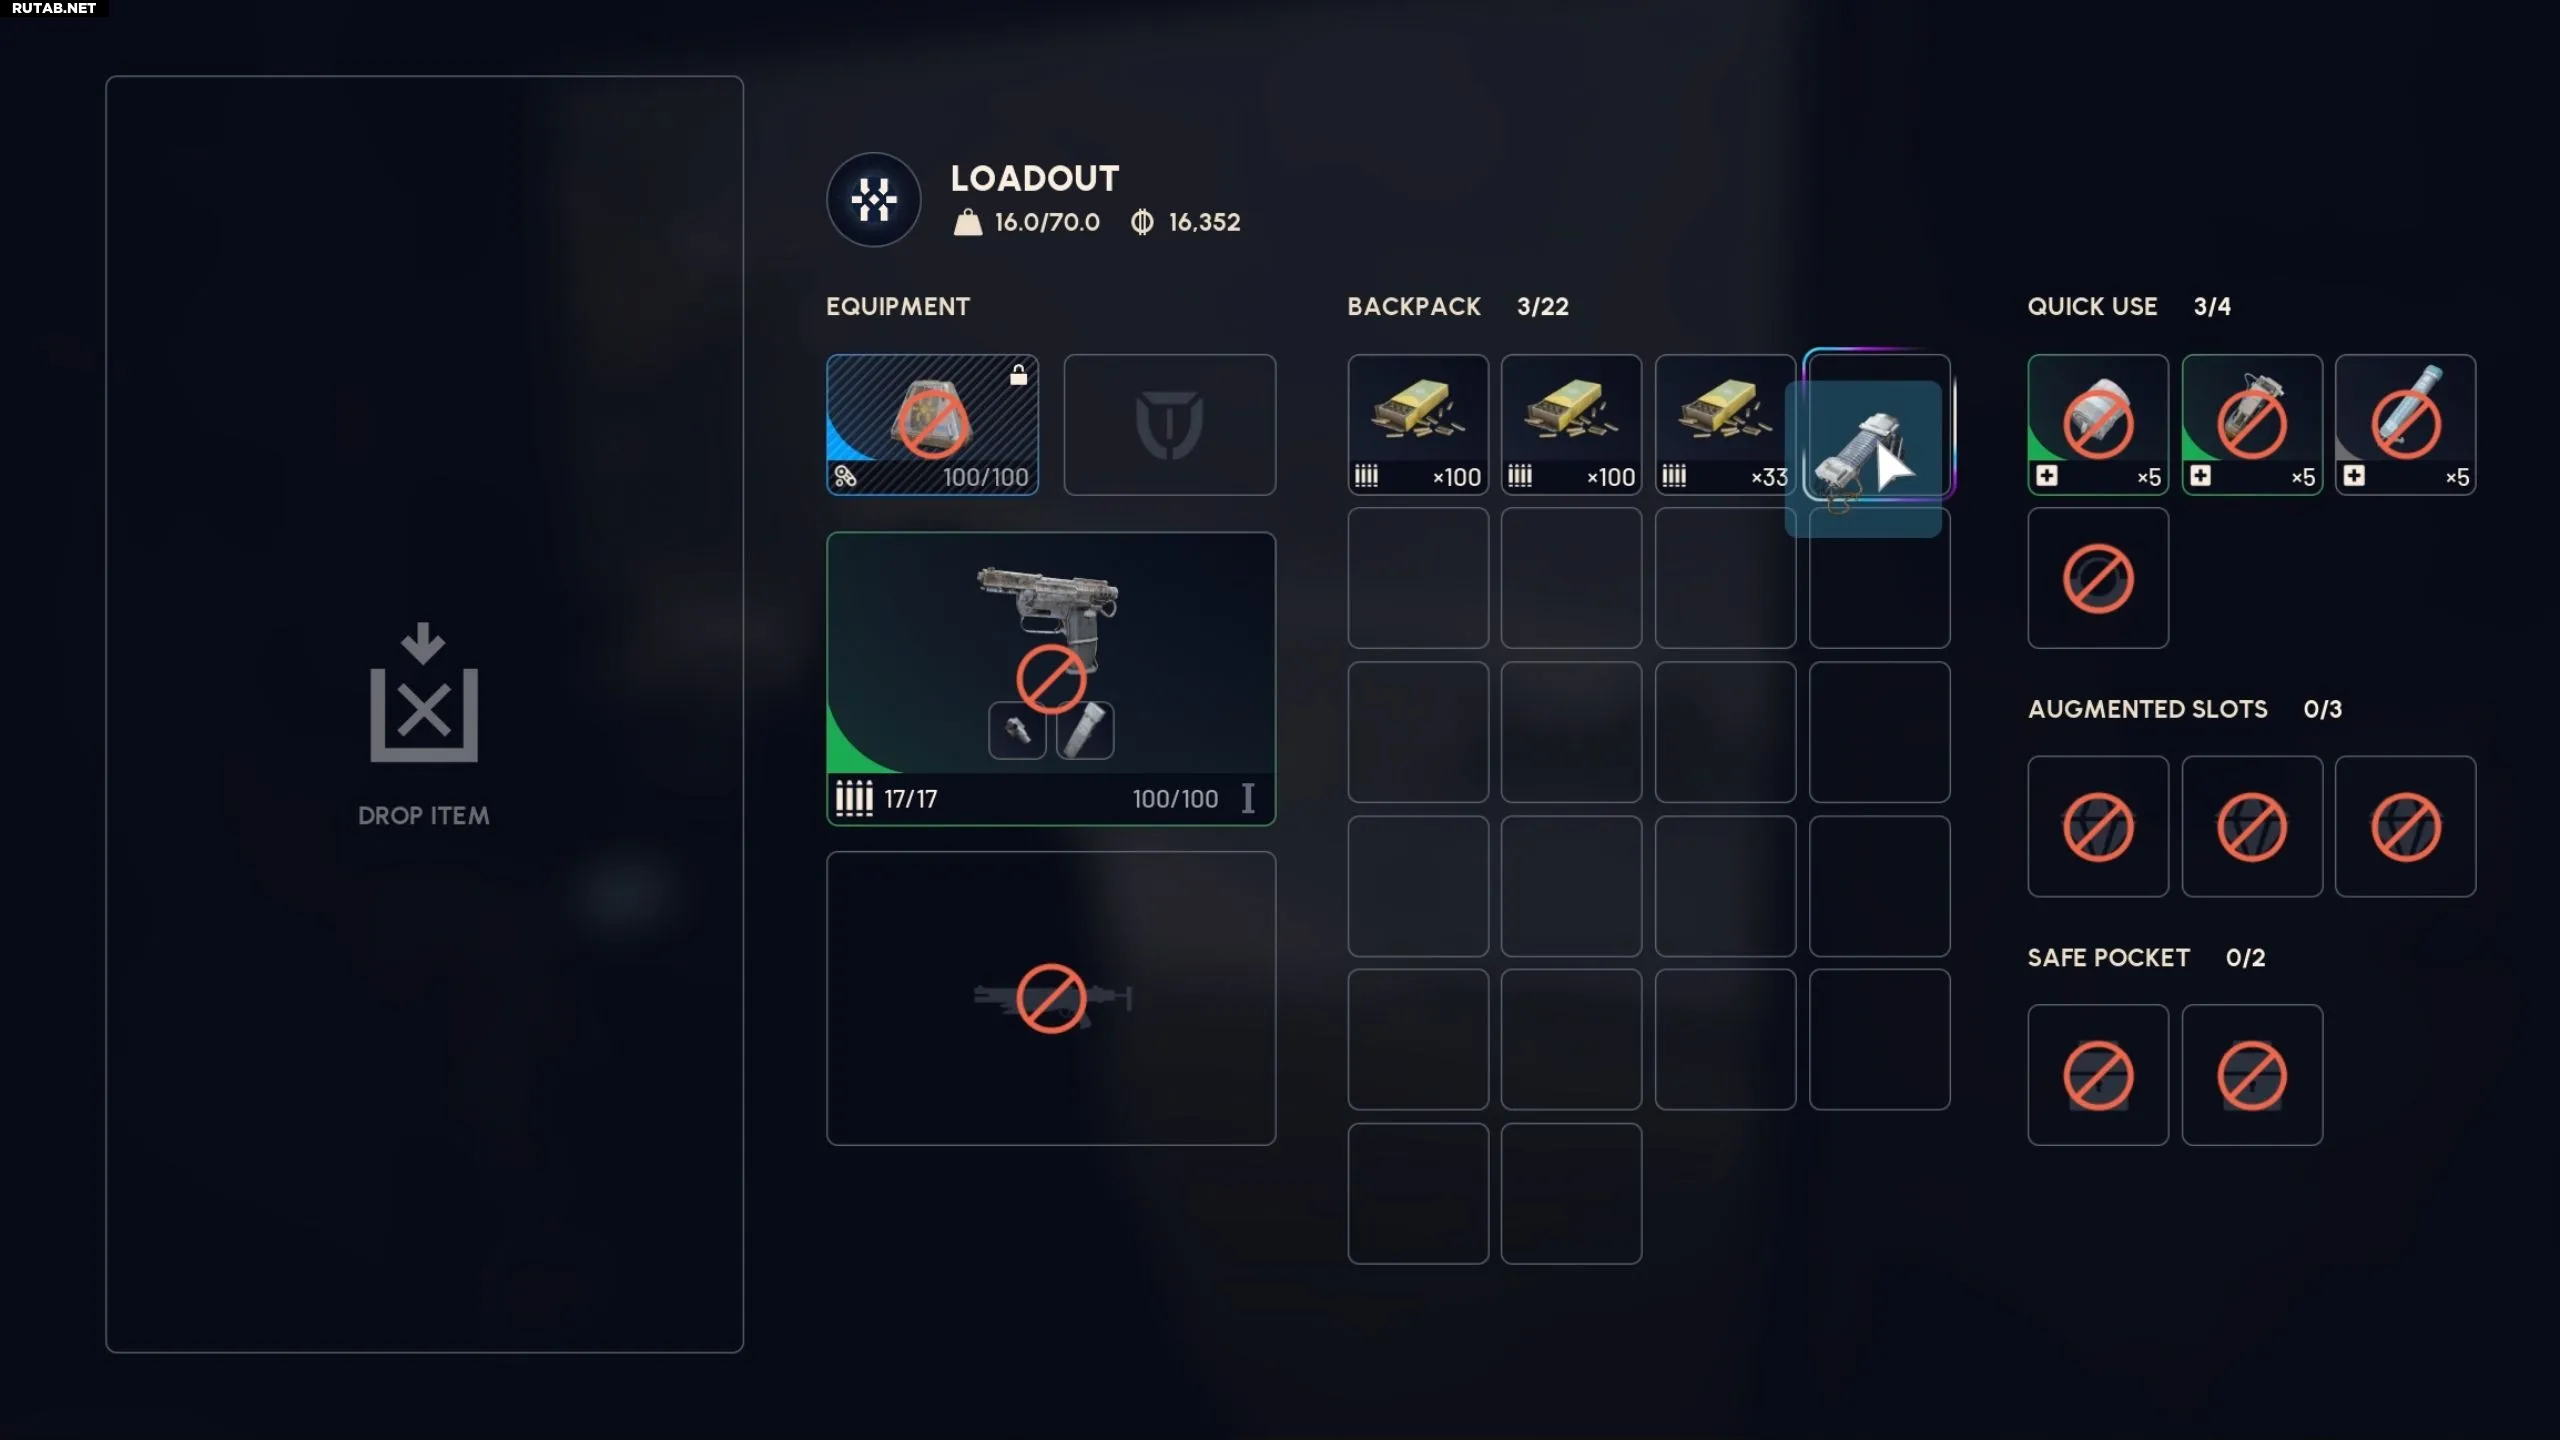Click the empty shield equipment slot
Screen dimensions: 2560x1440
pos(1169,424)
